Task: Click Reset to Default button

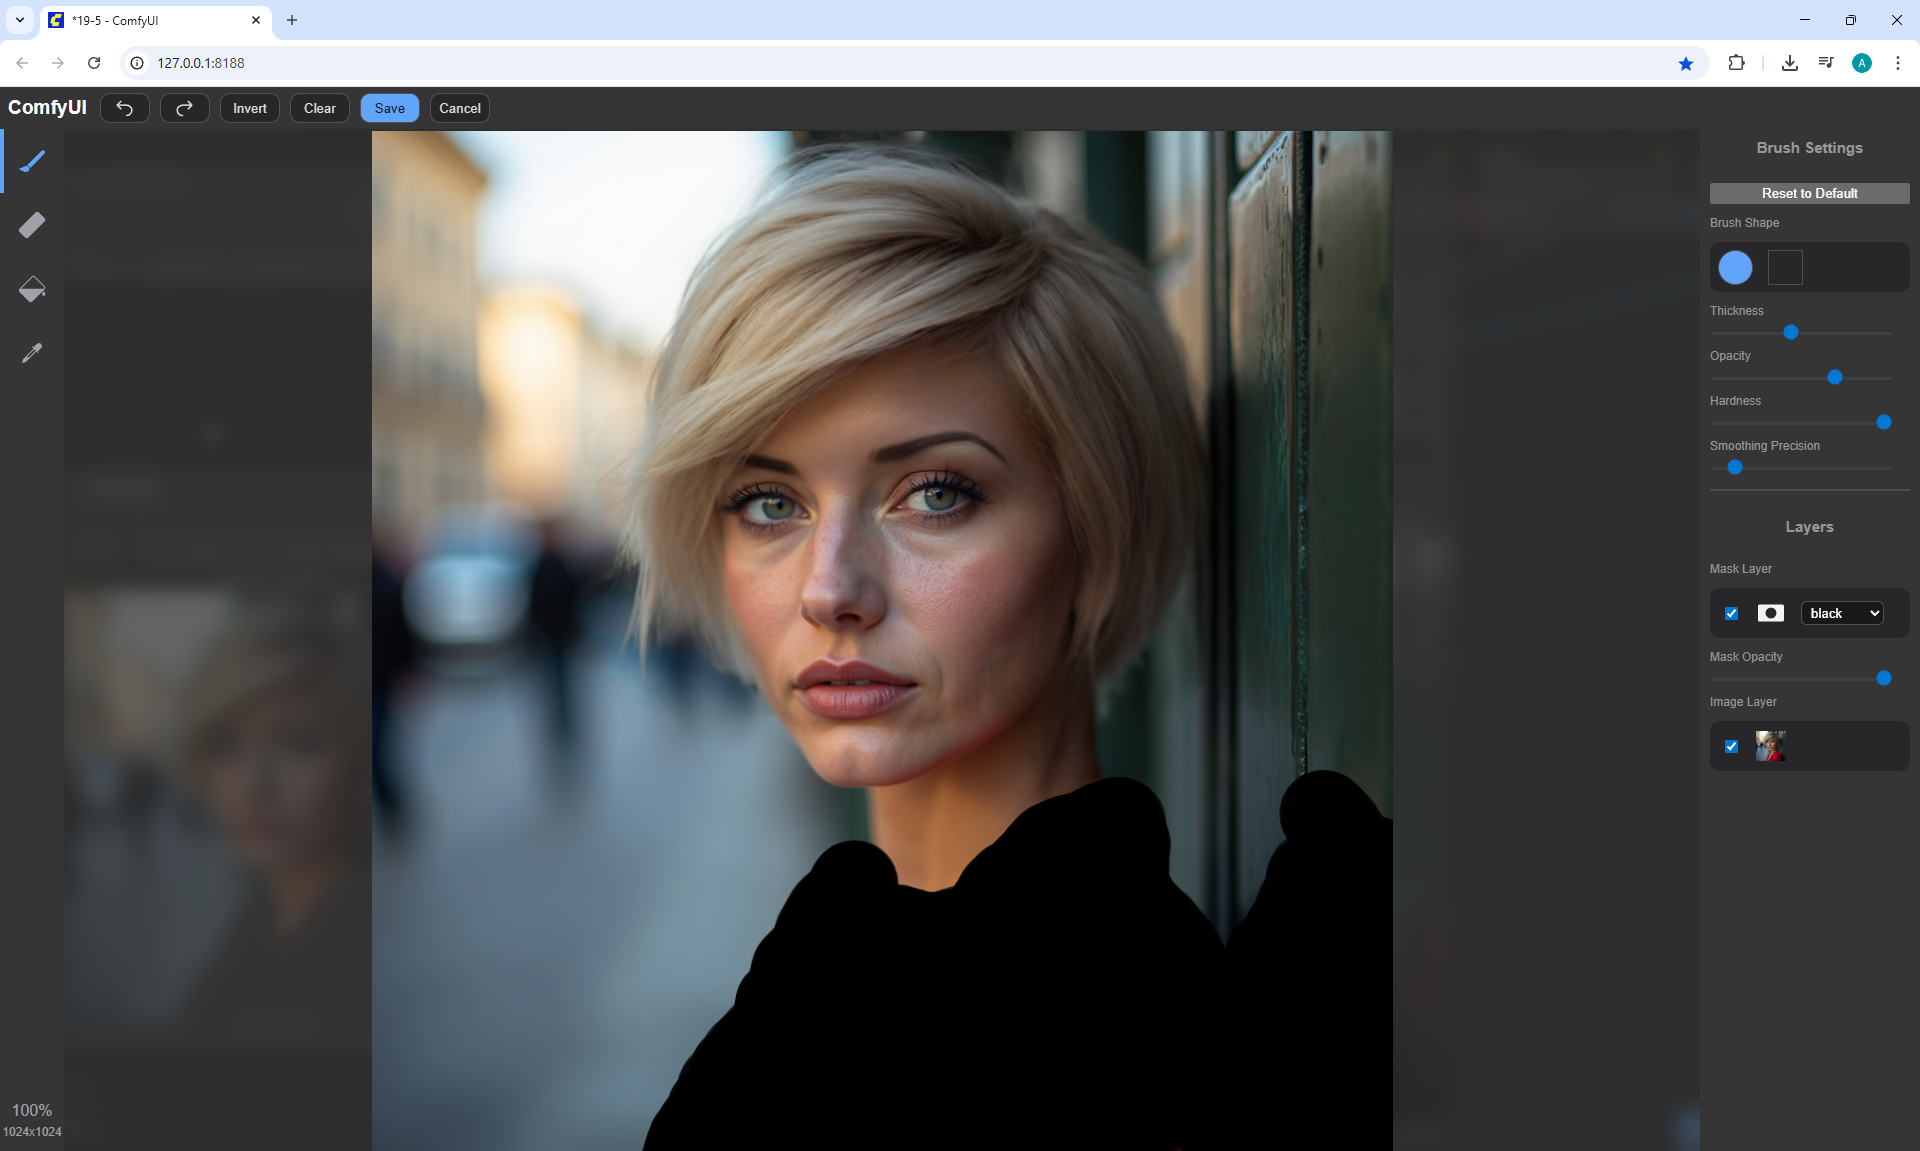Action: click(1809, 193)
